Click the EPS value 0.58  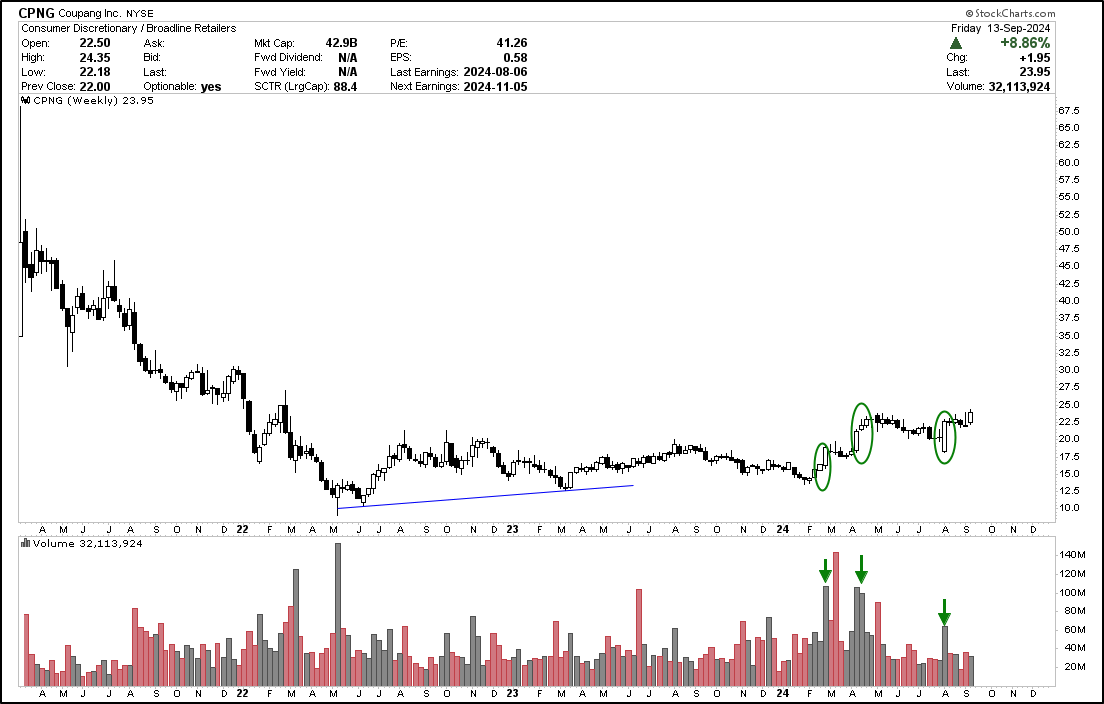[515, 58]
